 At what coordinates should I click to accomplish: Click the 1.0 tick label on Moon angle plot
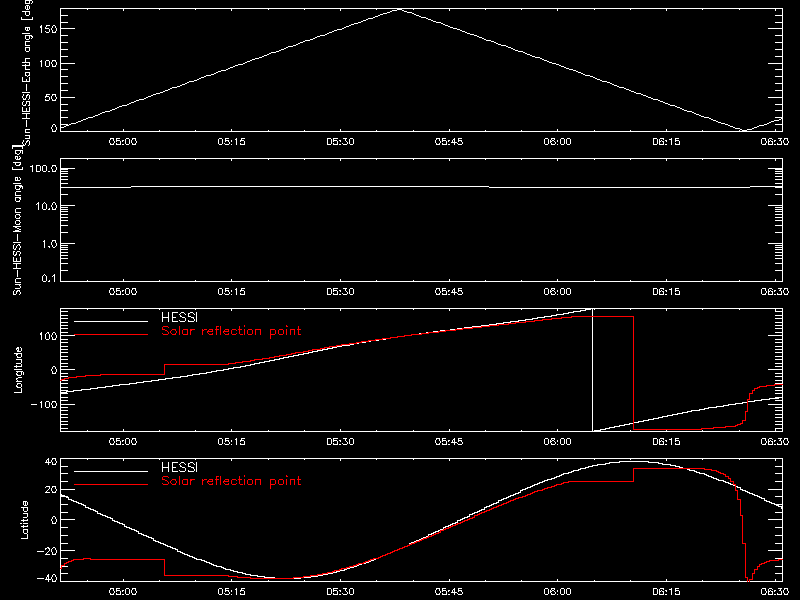coord(49,244)
